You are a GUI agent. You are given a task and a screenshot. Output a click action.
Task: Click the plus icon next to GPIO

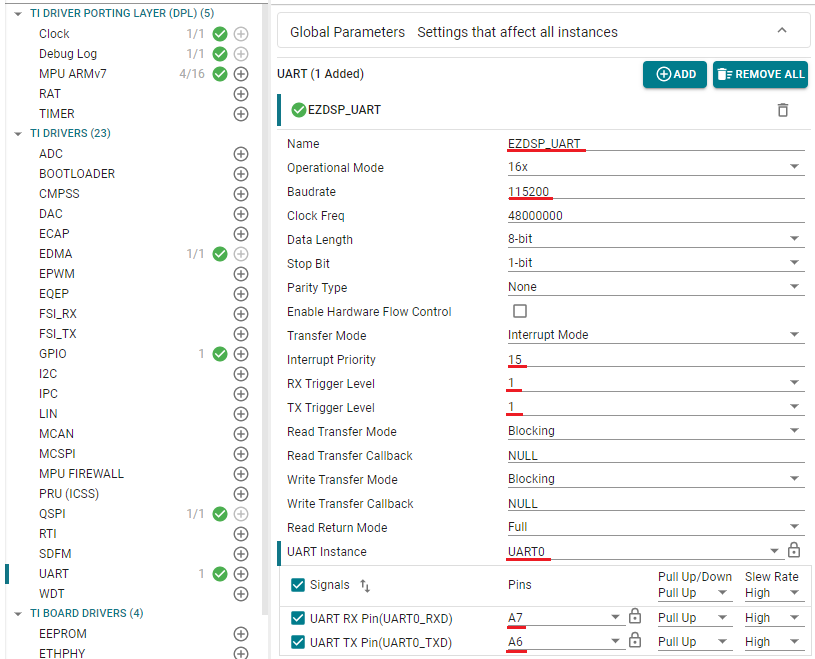[240, 354]
